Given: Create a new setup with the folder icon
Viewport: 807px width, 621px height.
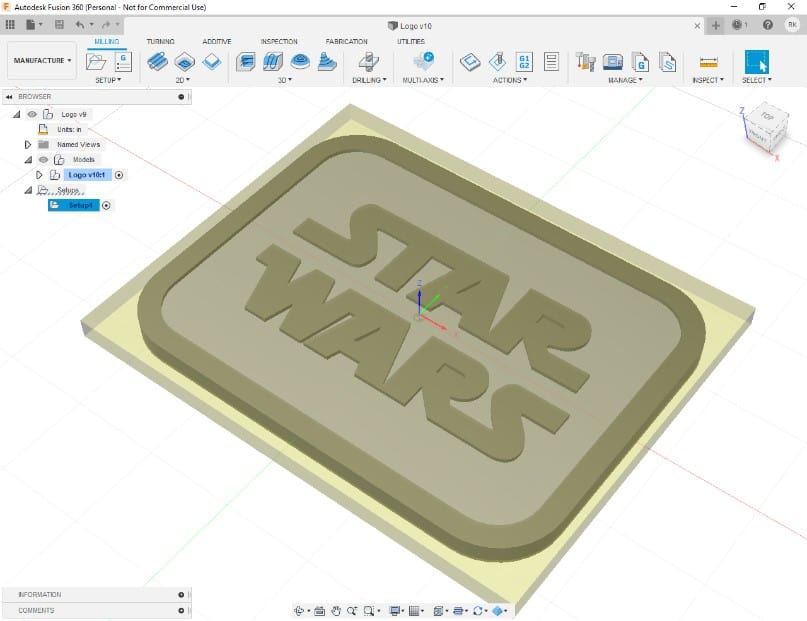Looking at the screenshot, I should point(96,62).
